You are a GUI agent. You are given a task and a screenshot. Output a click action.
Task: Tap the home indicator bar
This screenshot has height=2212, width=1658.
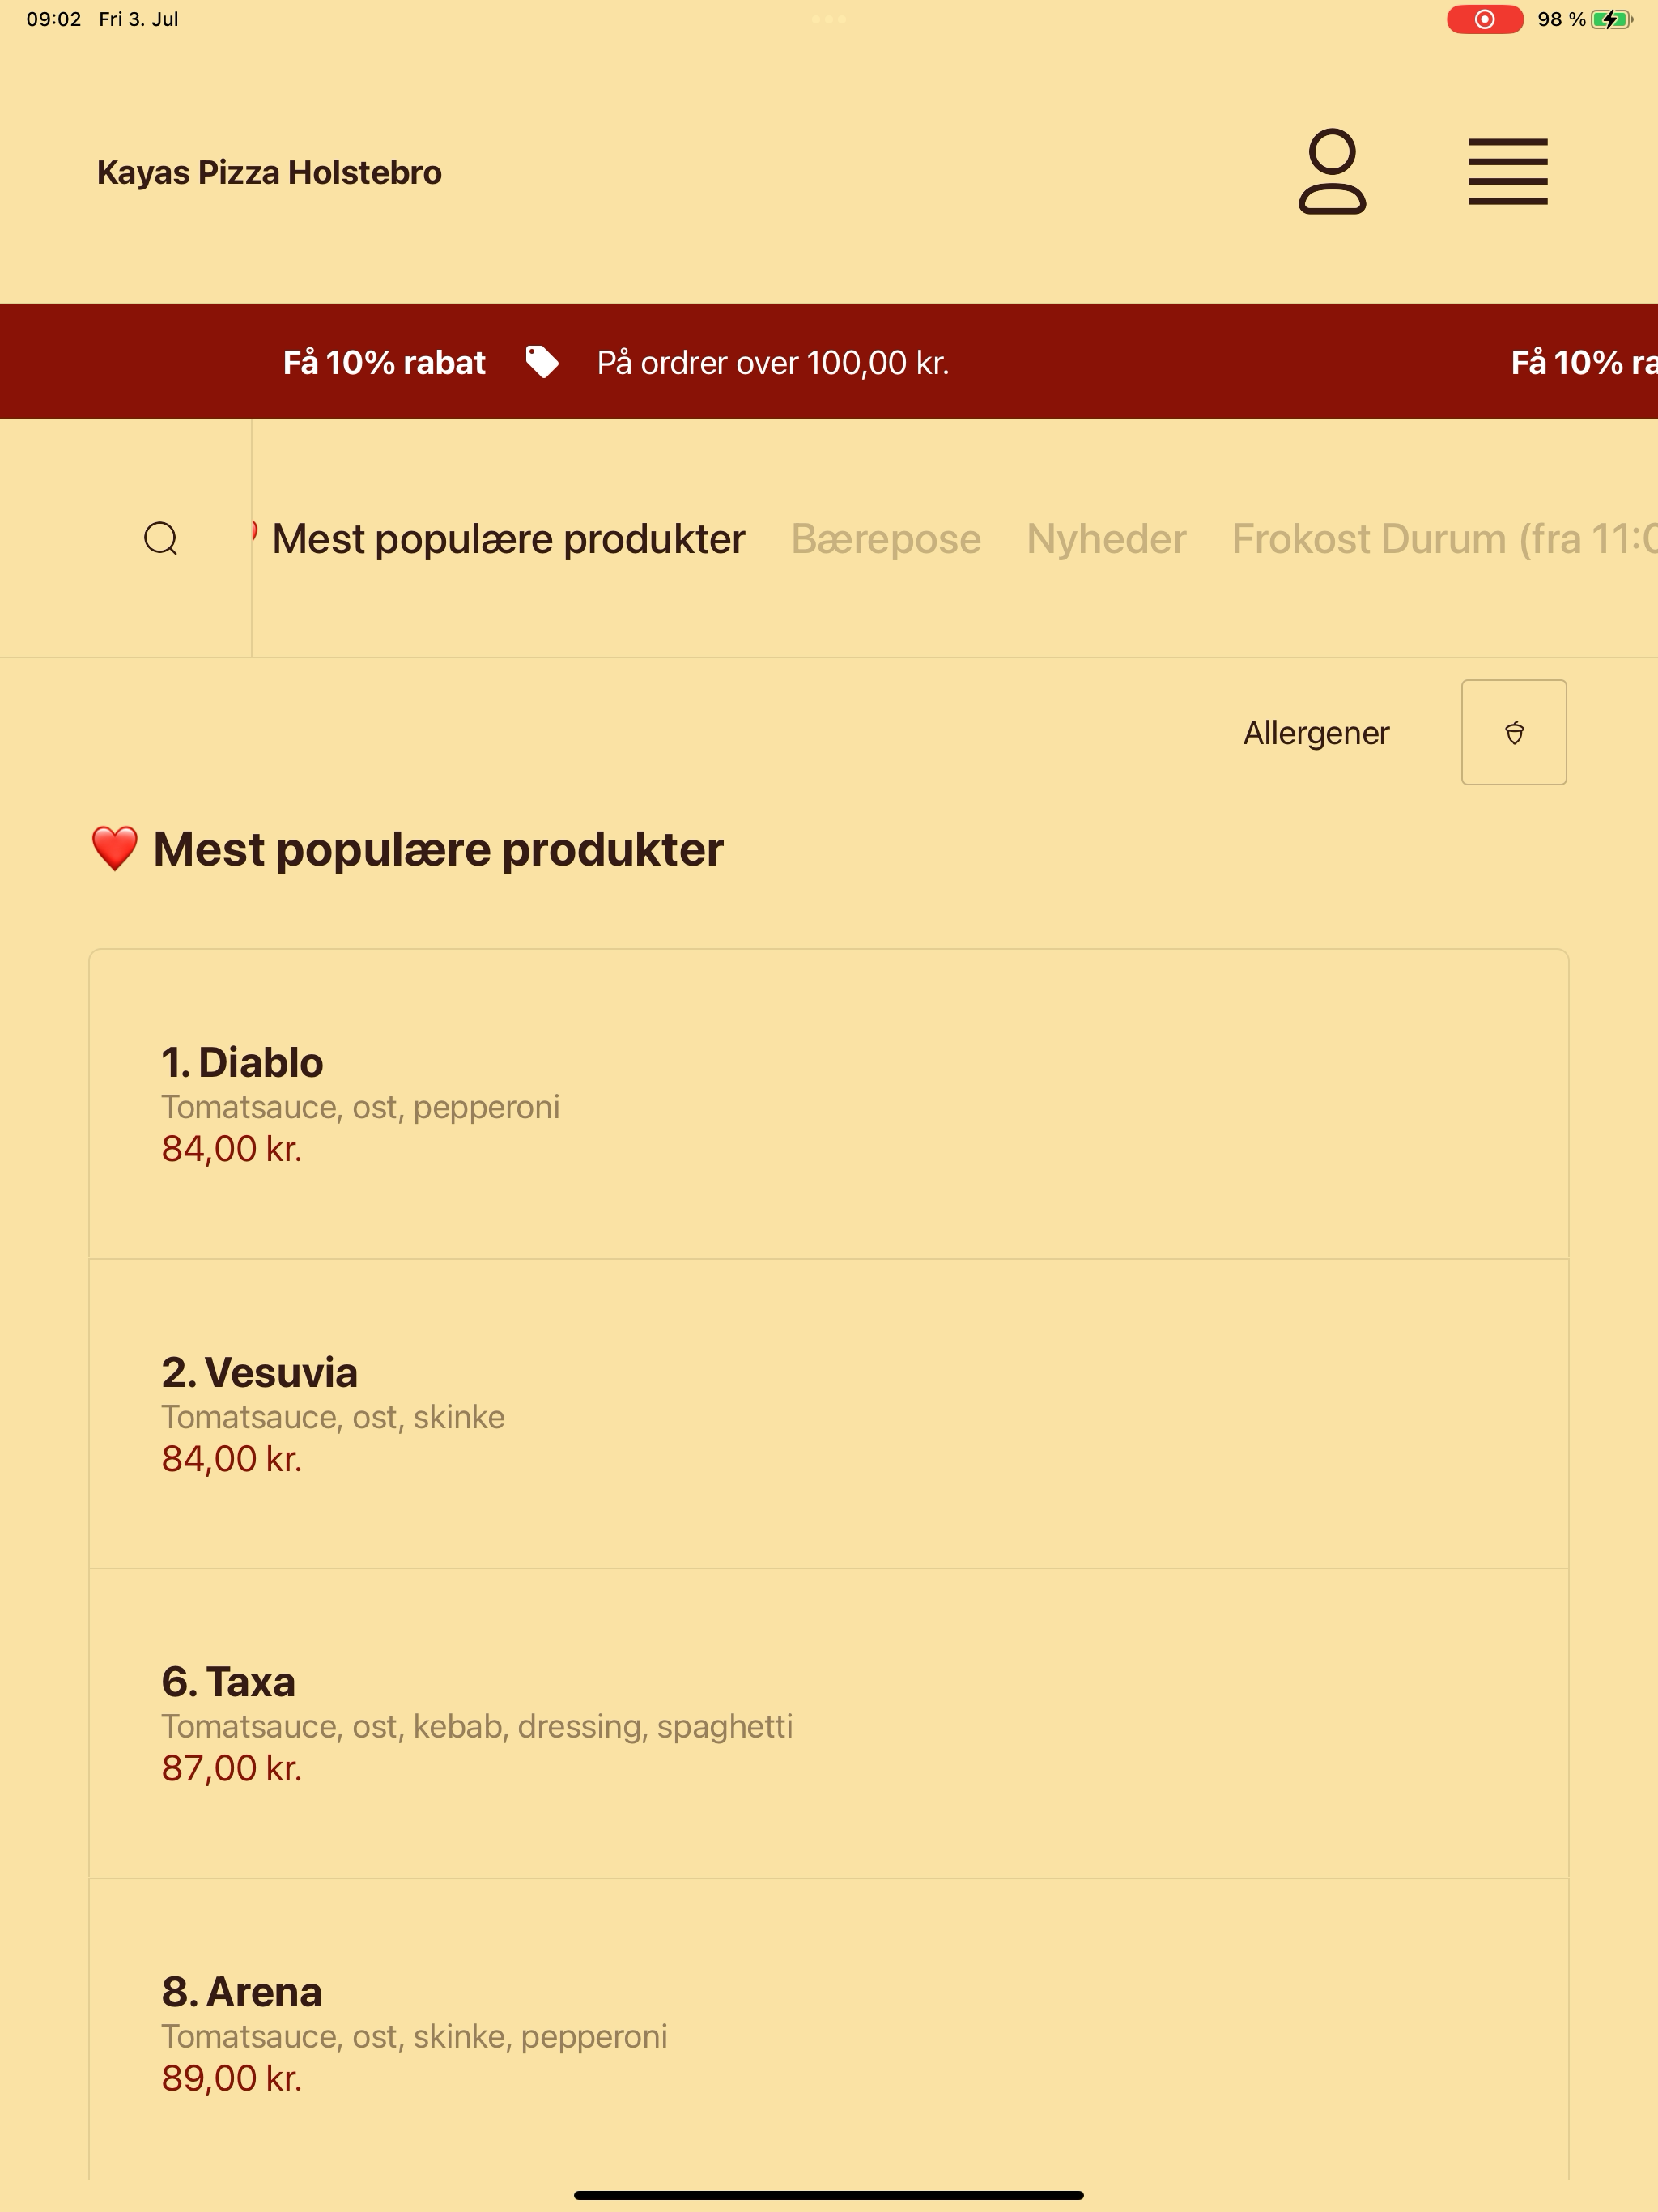click(829, 2195)
